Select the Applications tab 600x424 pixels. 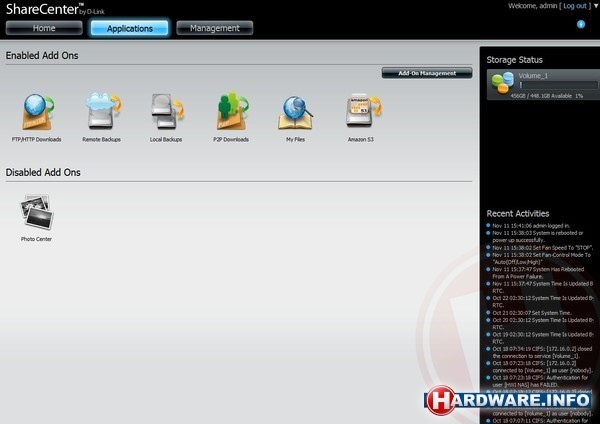[x=128, y=28]
